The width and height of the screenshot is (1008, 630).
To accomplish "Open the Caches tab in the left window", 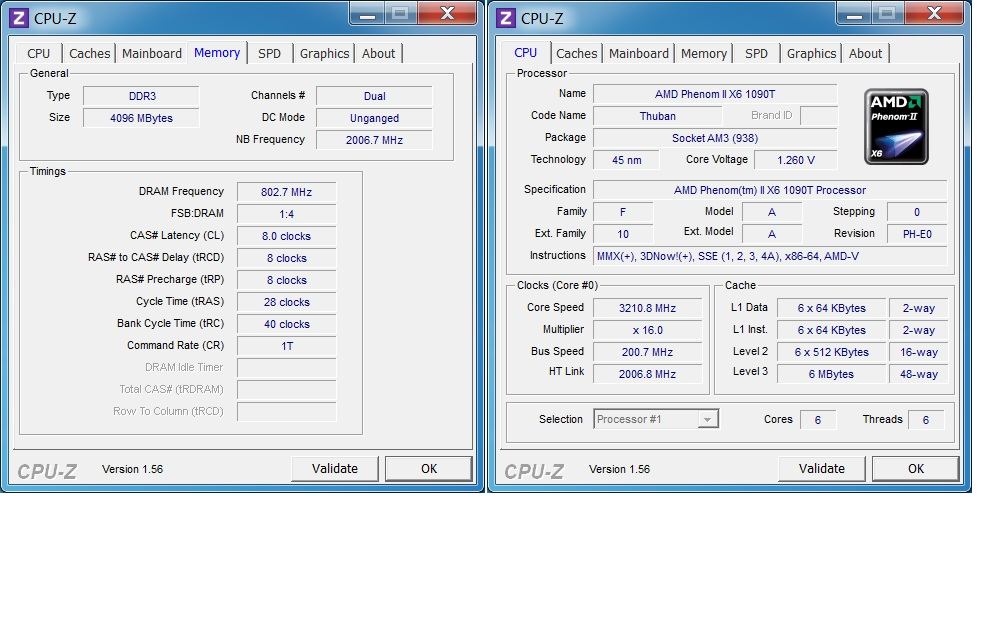I will (89, 53).
